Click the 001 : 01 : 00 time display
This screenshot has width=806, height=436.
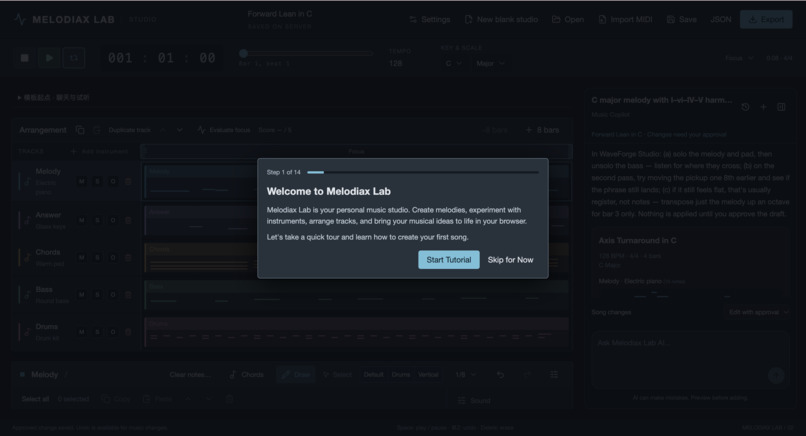tap(161, 58)
